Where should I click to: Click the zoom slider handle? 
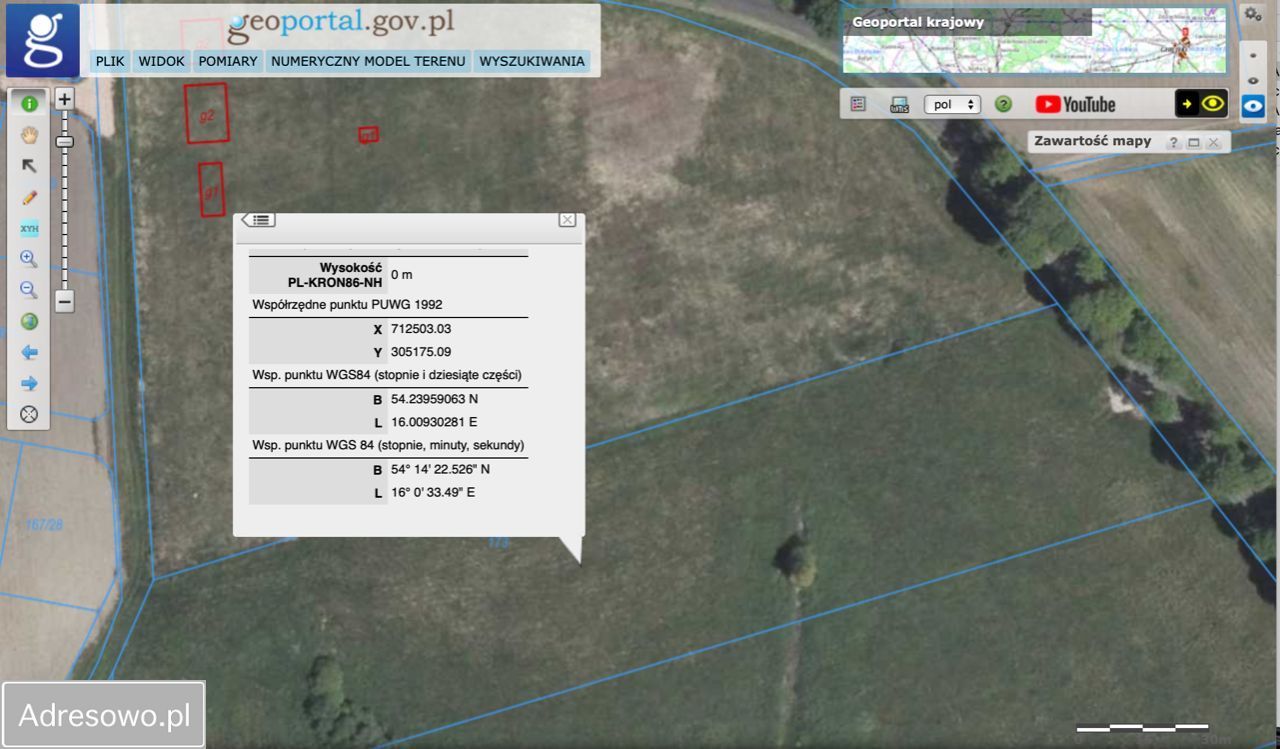pyautogui.click(x=64, y=142)
